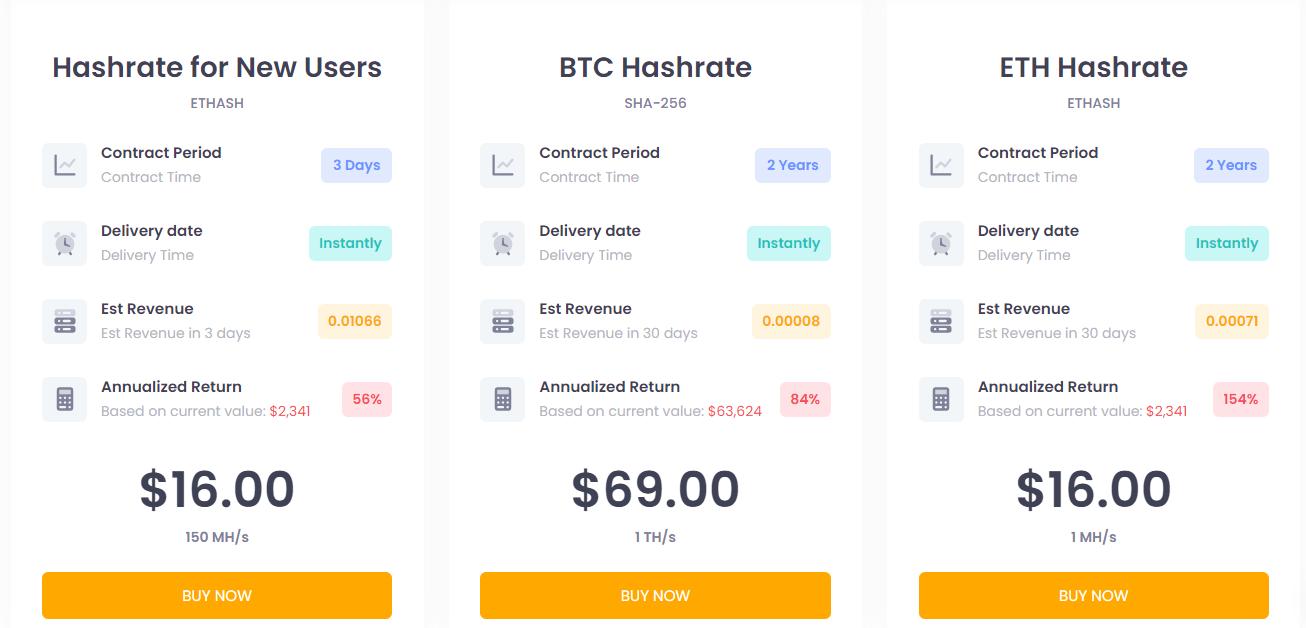Click the Contract Period chart icon in New Users card
The image size is (1306, 628).
click(x=64, y=165)
